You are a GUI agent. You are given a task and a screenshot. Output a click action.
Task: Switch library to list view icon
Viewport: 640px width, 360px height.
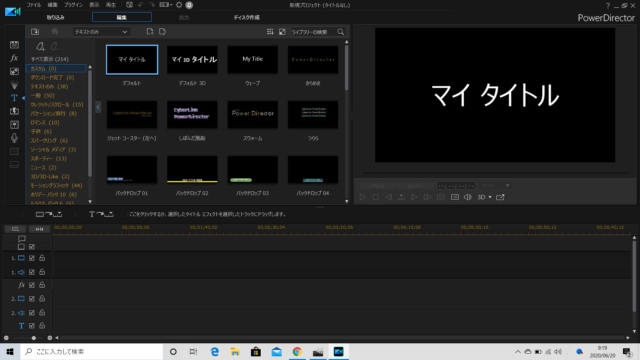point(270,31)
